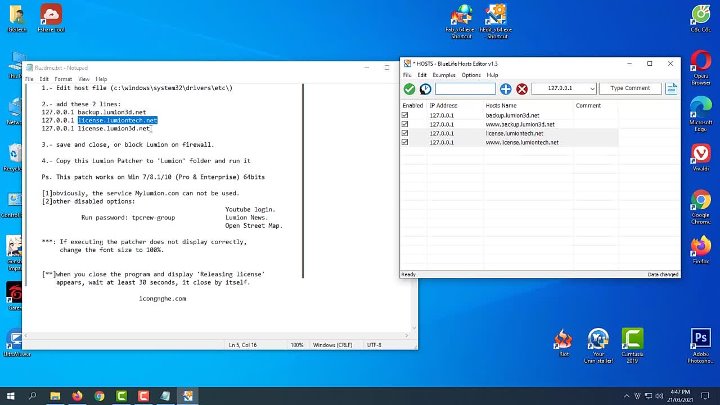Click the Hosts Editor taskbar icon
Image resolution: width=720 pixels, height=405 pixels.
click(x=187, y=396)
